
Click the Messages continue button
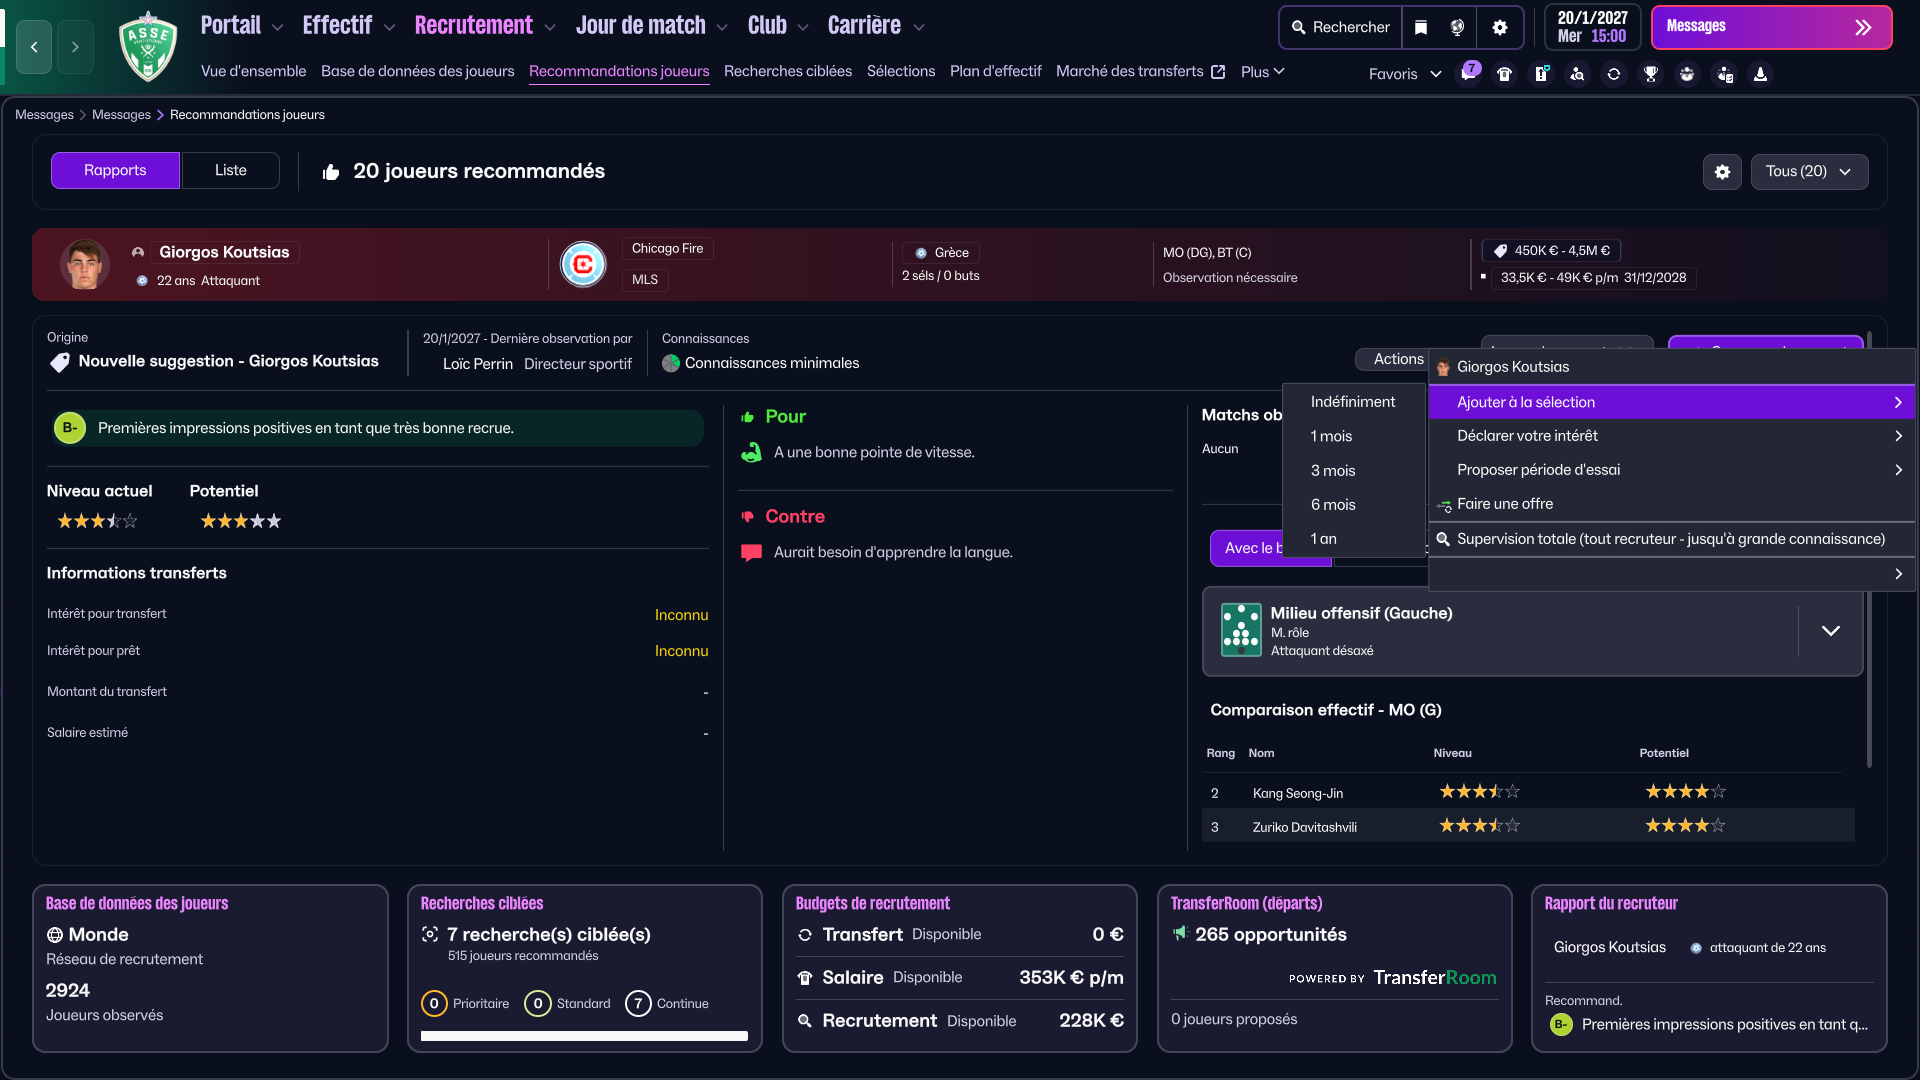pyautogui.click(x=1771, y=27)
